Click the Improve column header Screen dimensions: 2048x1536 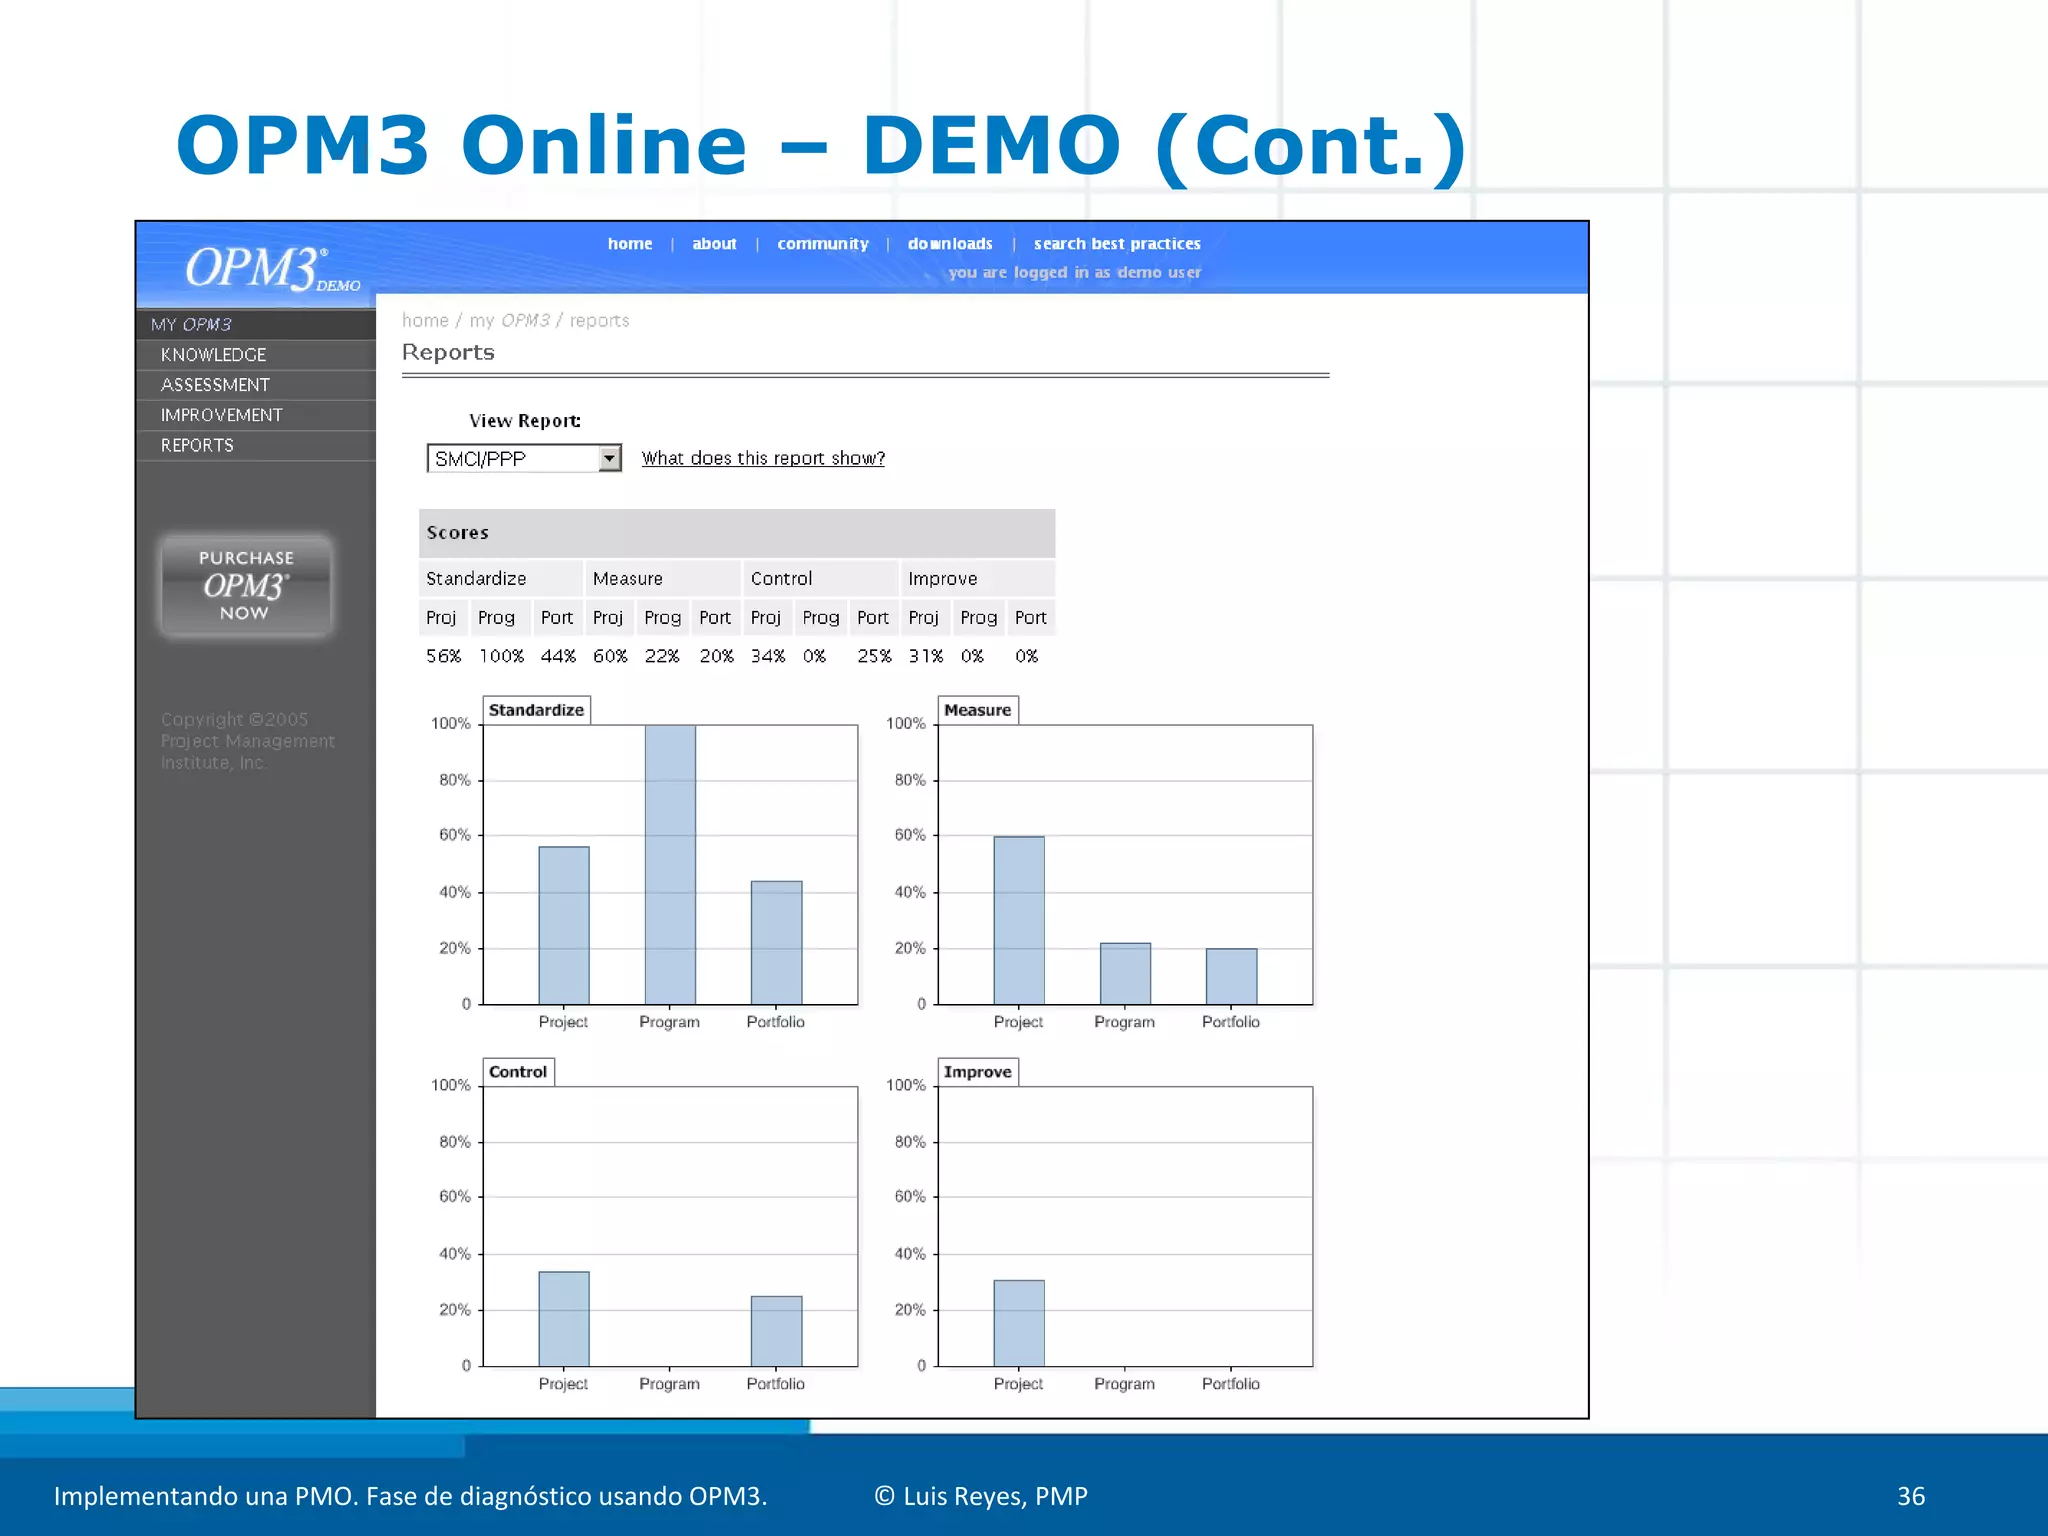(x=977, y=579)
